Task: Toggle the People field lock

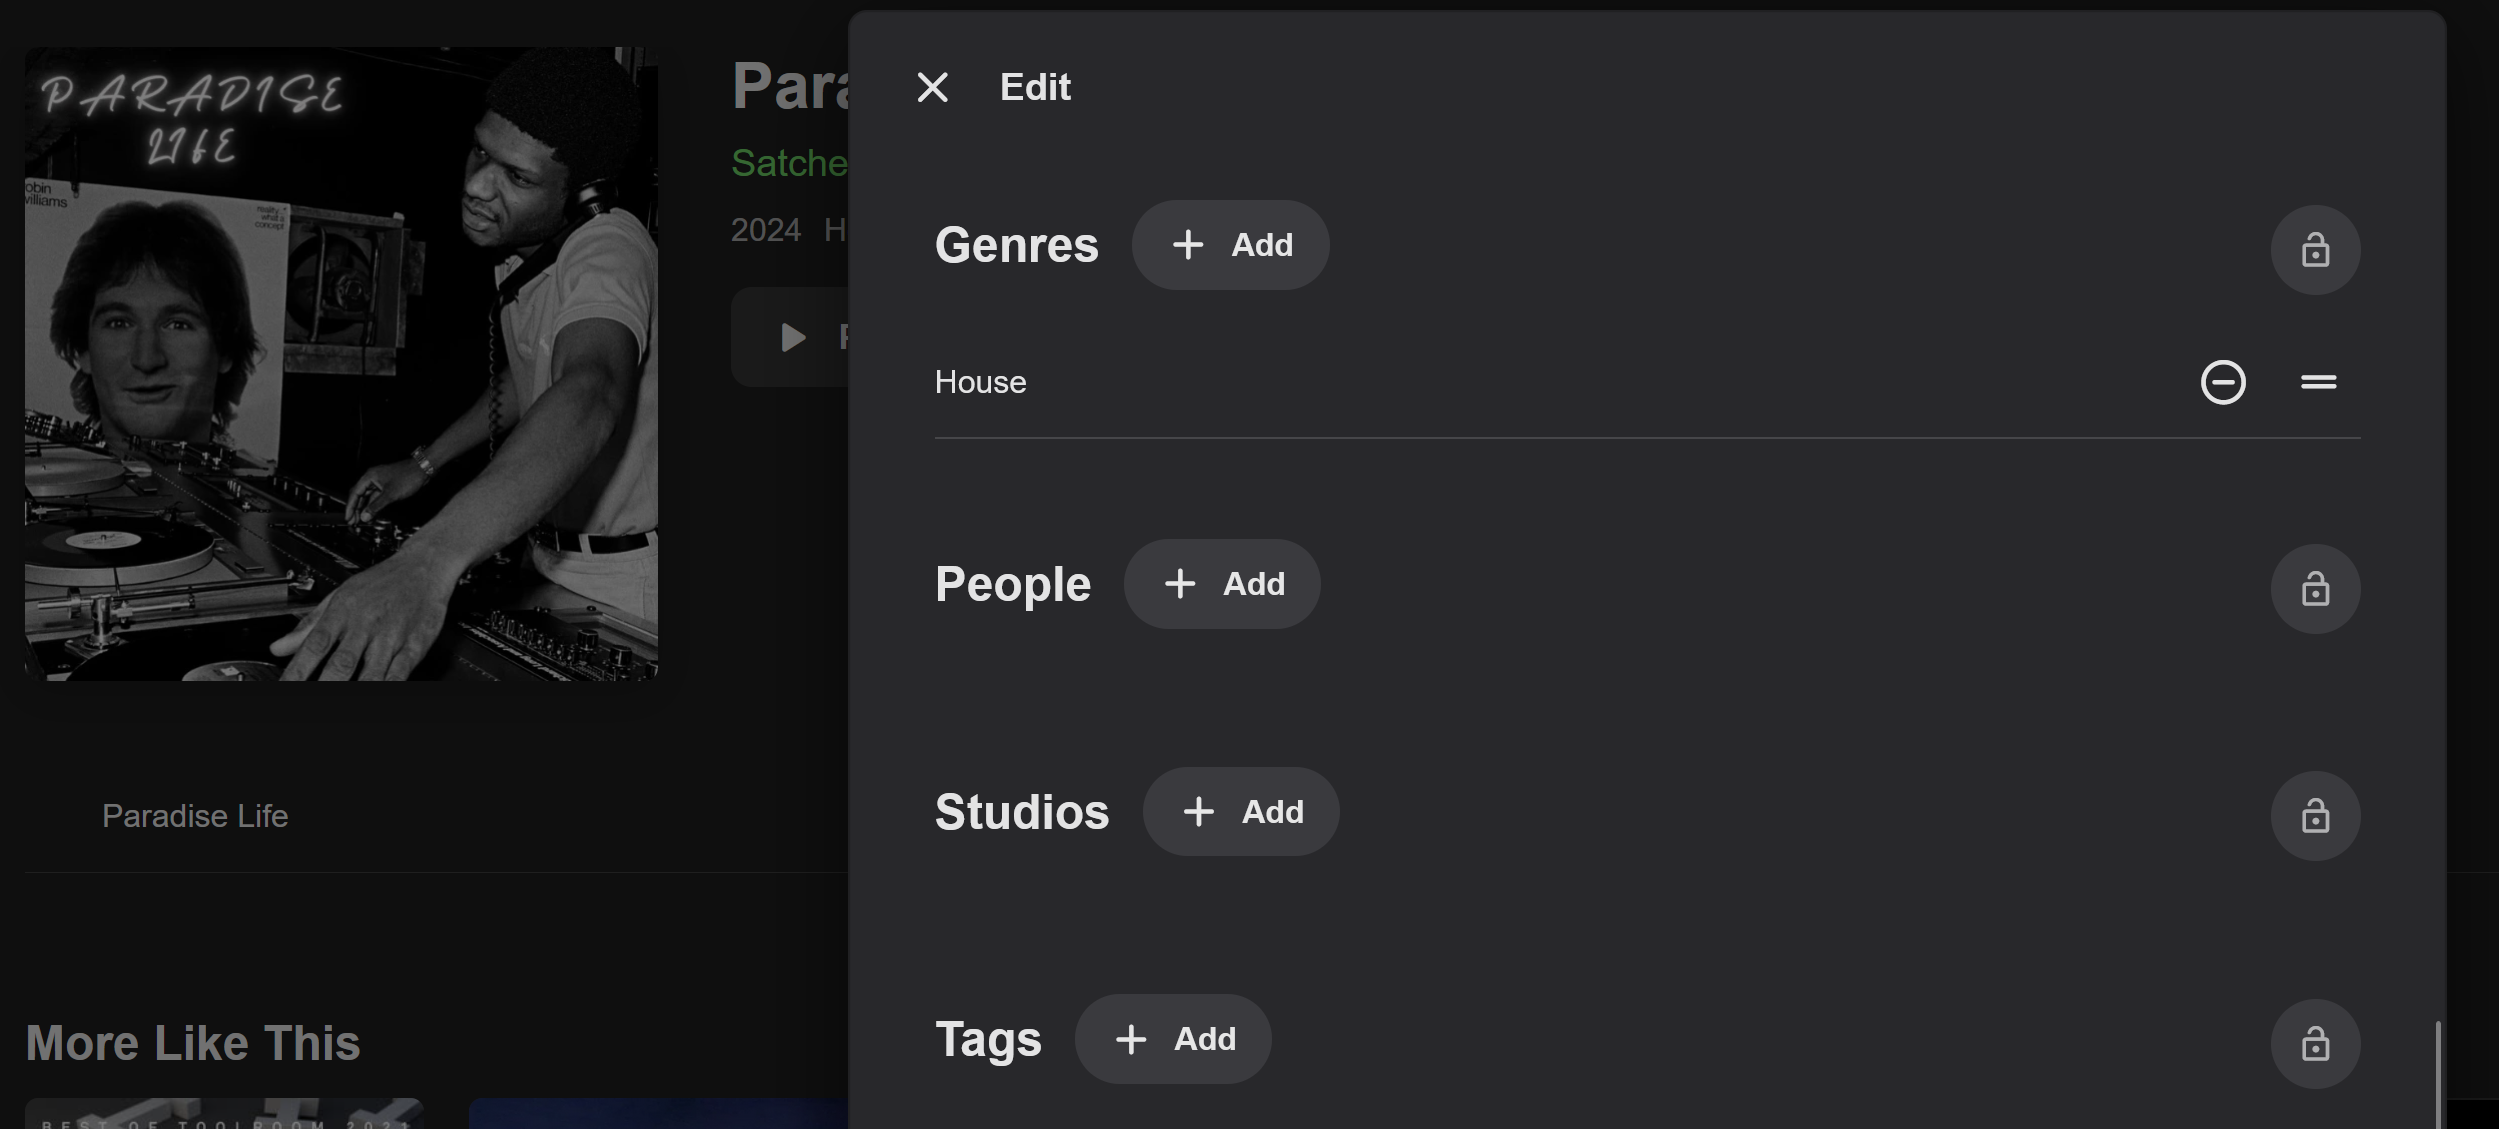Action: coord(2315,589)
